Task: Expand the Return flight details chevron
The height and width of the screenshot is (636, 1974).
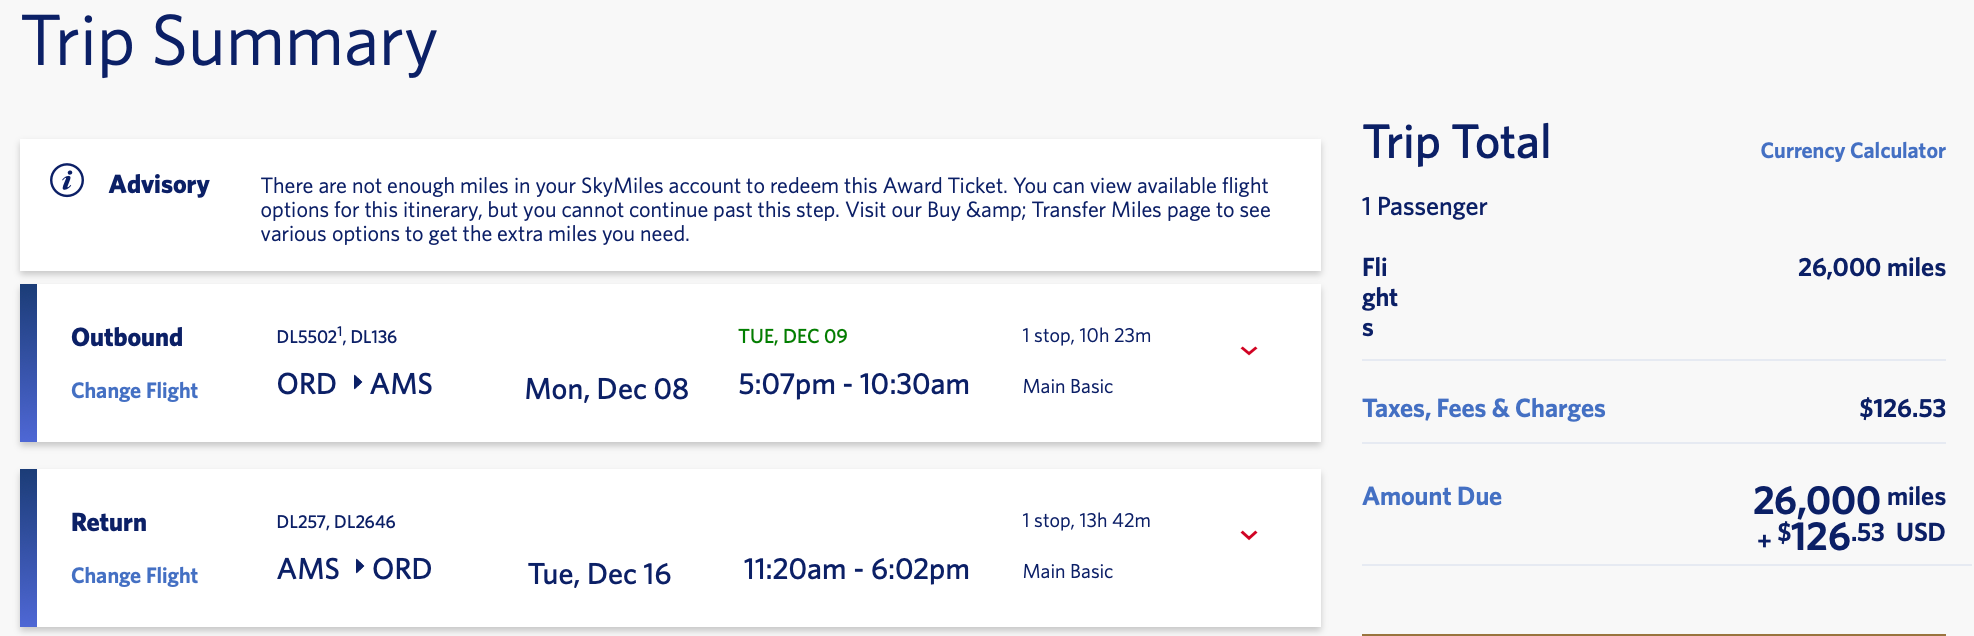Action: [1248, 535]
